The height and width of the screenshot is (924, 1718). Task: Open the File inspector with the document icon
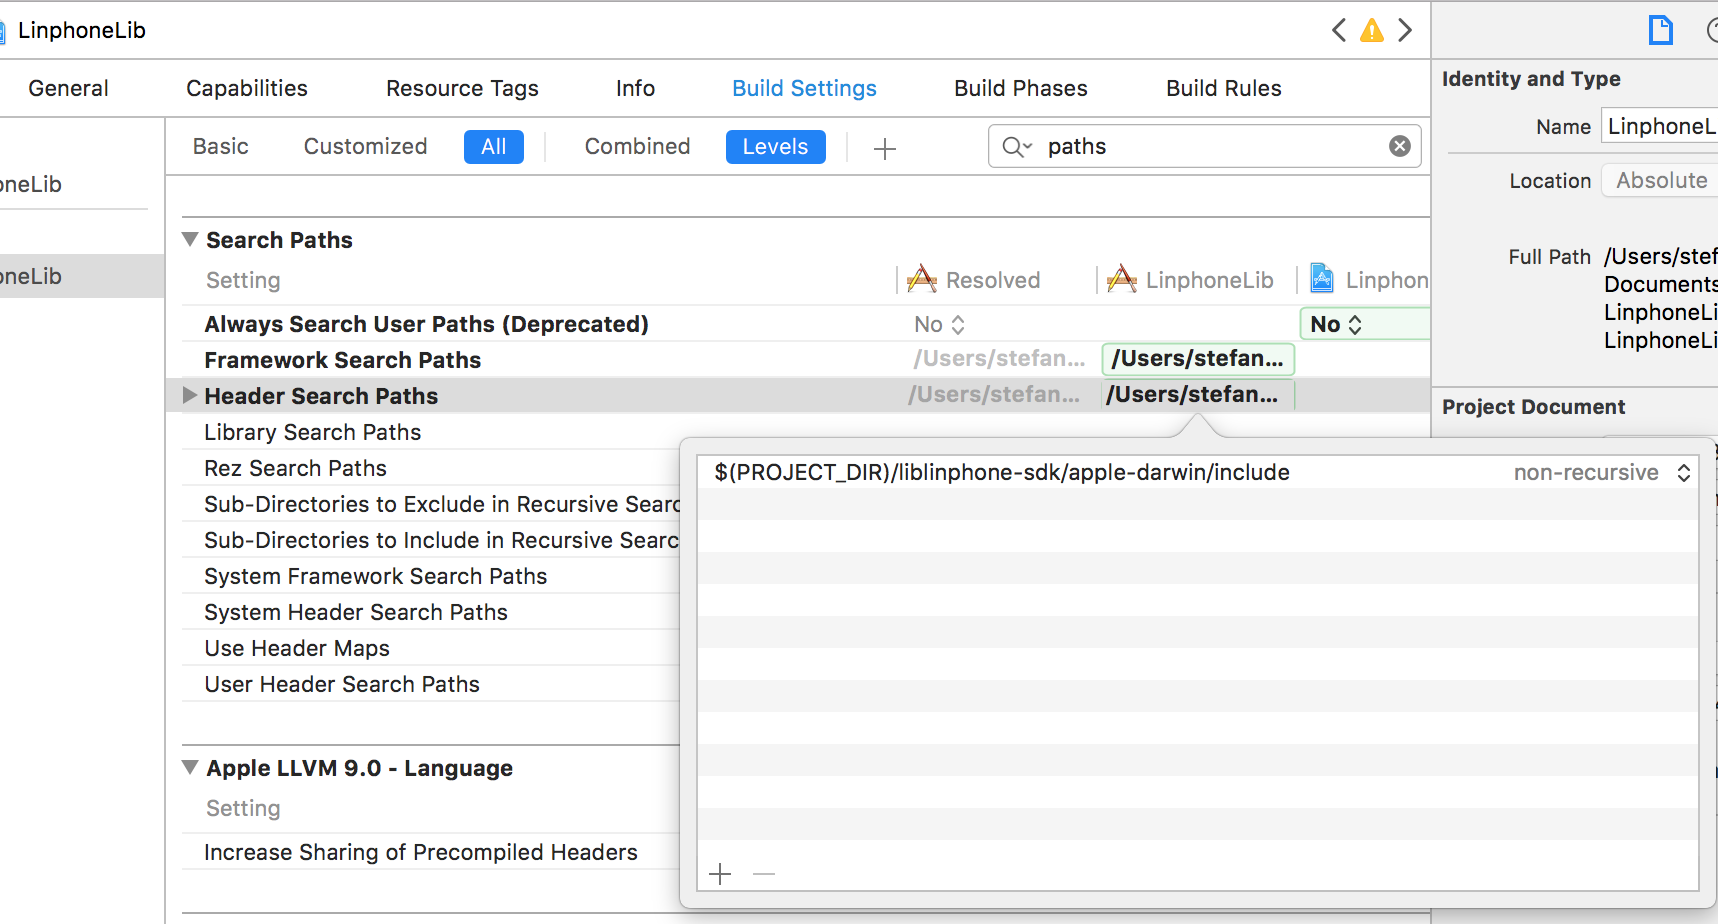[x=1661, y=30]
